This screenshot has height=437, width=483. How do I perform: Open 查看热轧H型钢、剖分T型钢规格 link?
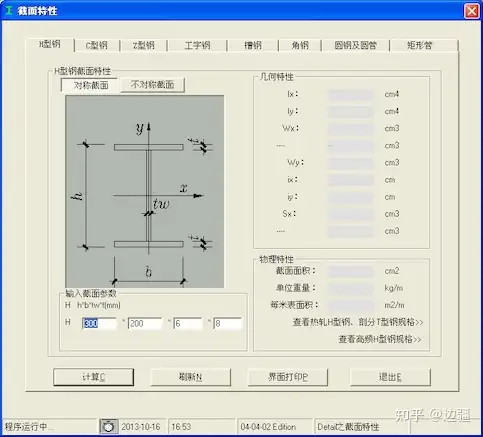(x=358, y=322)
